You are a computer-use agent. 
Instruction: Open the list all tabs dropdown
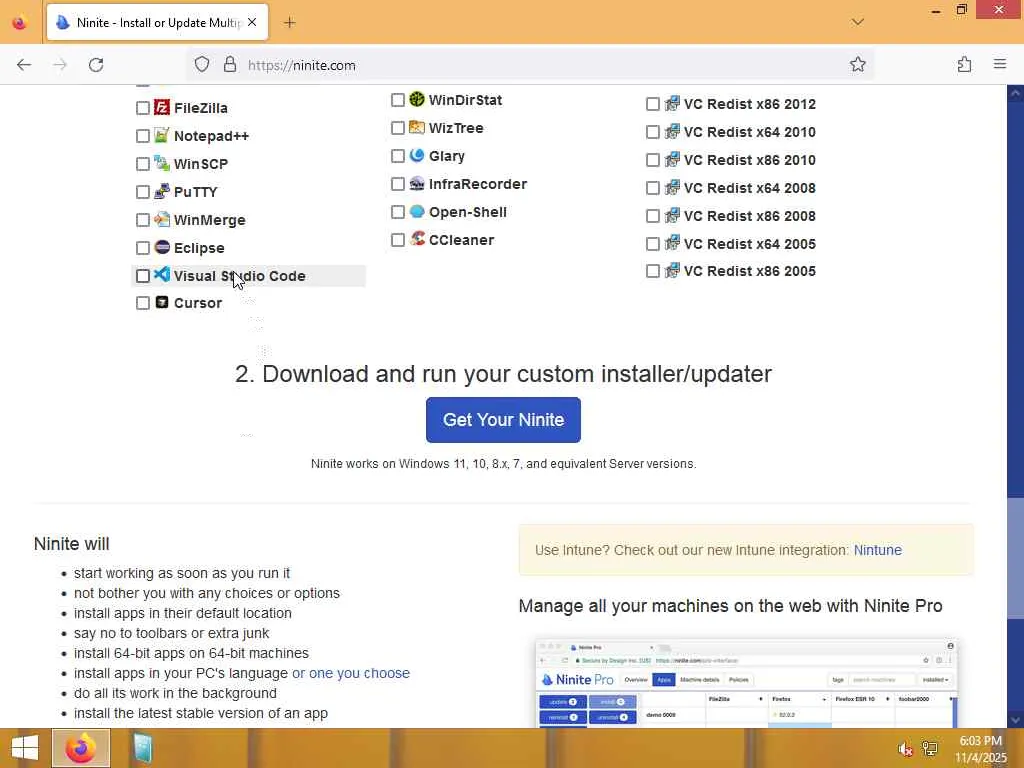click(x=857, y=22)
